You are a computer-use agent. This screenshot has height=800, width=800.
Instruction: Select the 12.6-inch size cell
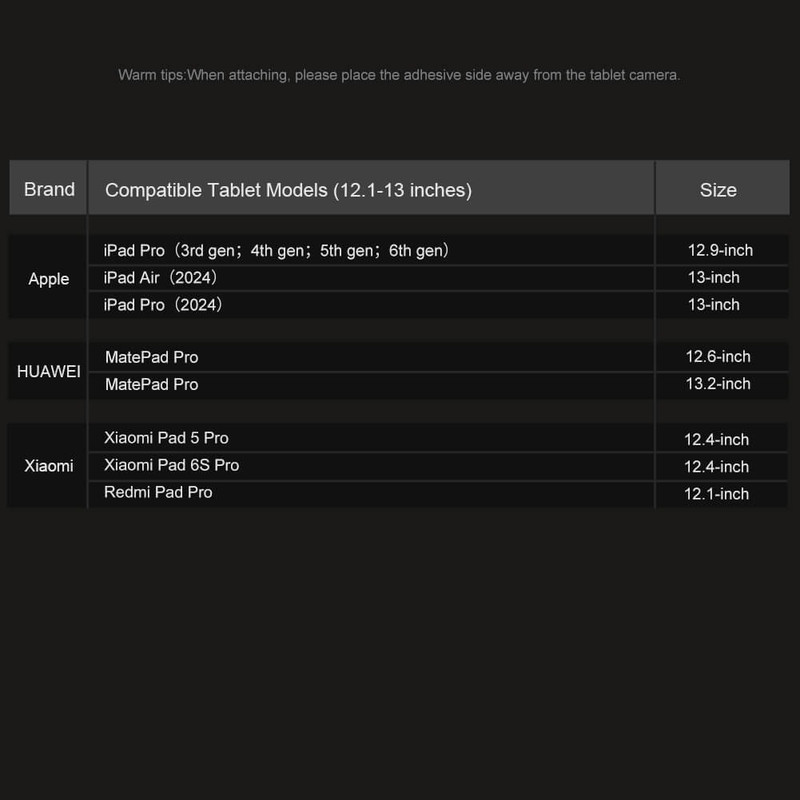(x=718, y=357)
